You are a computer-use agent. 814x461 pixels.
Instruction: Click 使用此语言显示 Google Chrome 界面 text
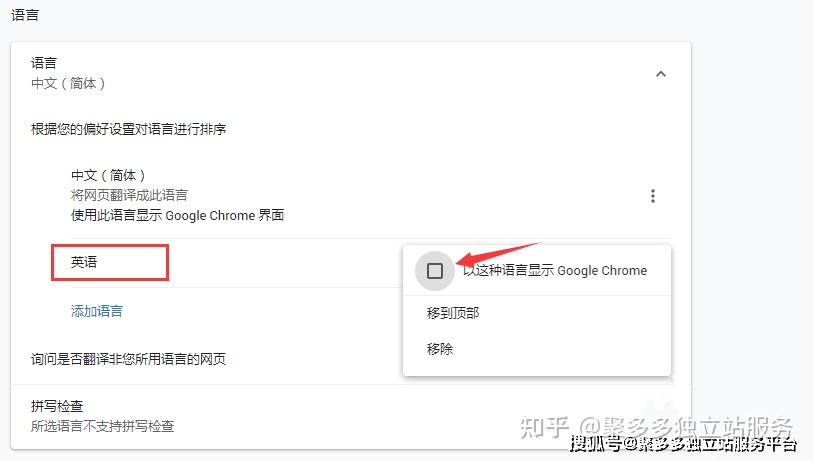[x=178, y=215]
